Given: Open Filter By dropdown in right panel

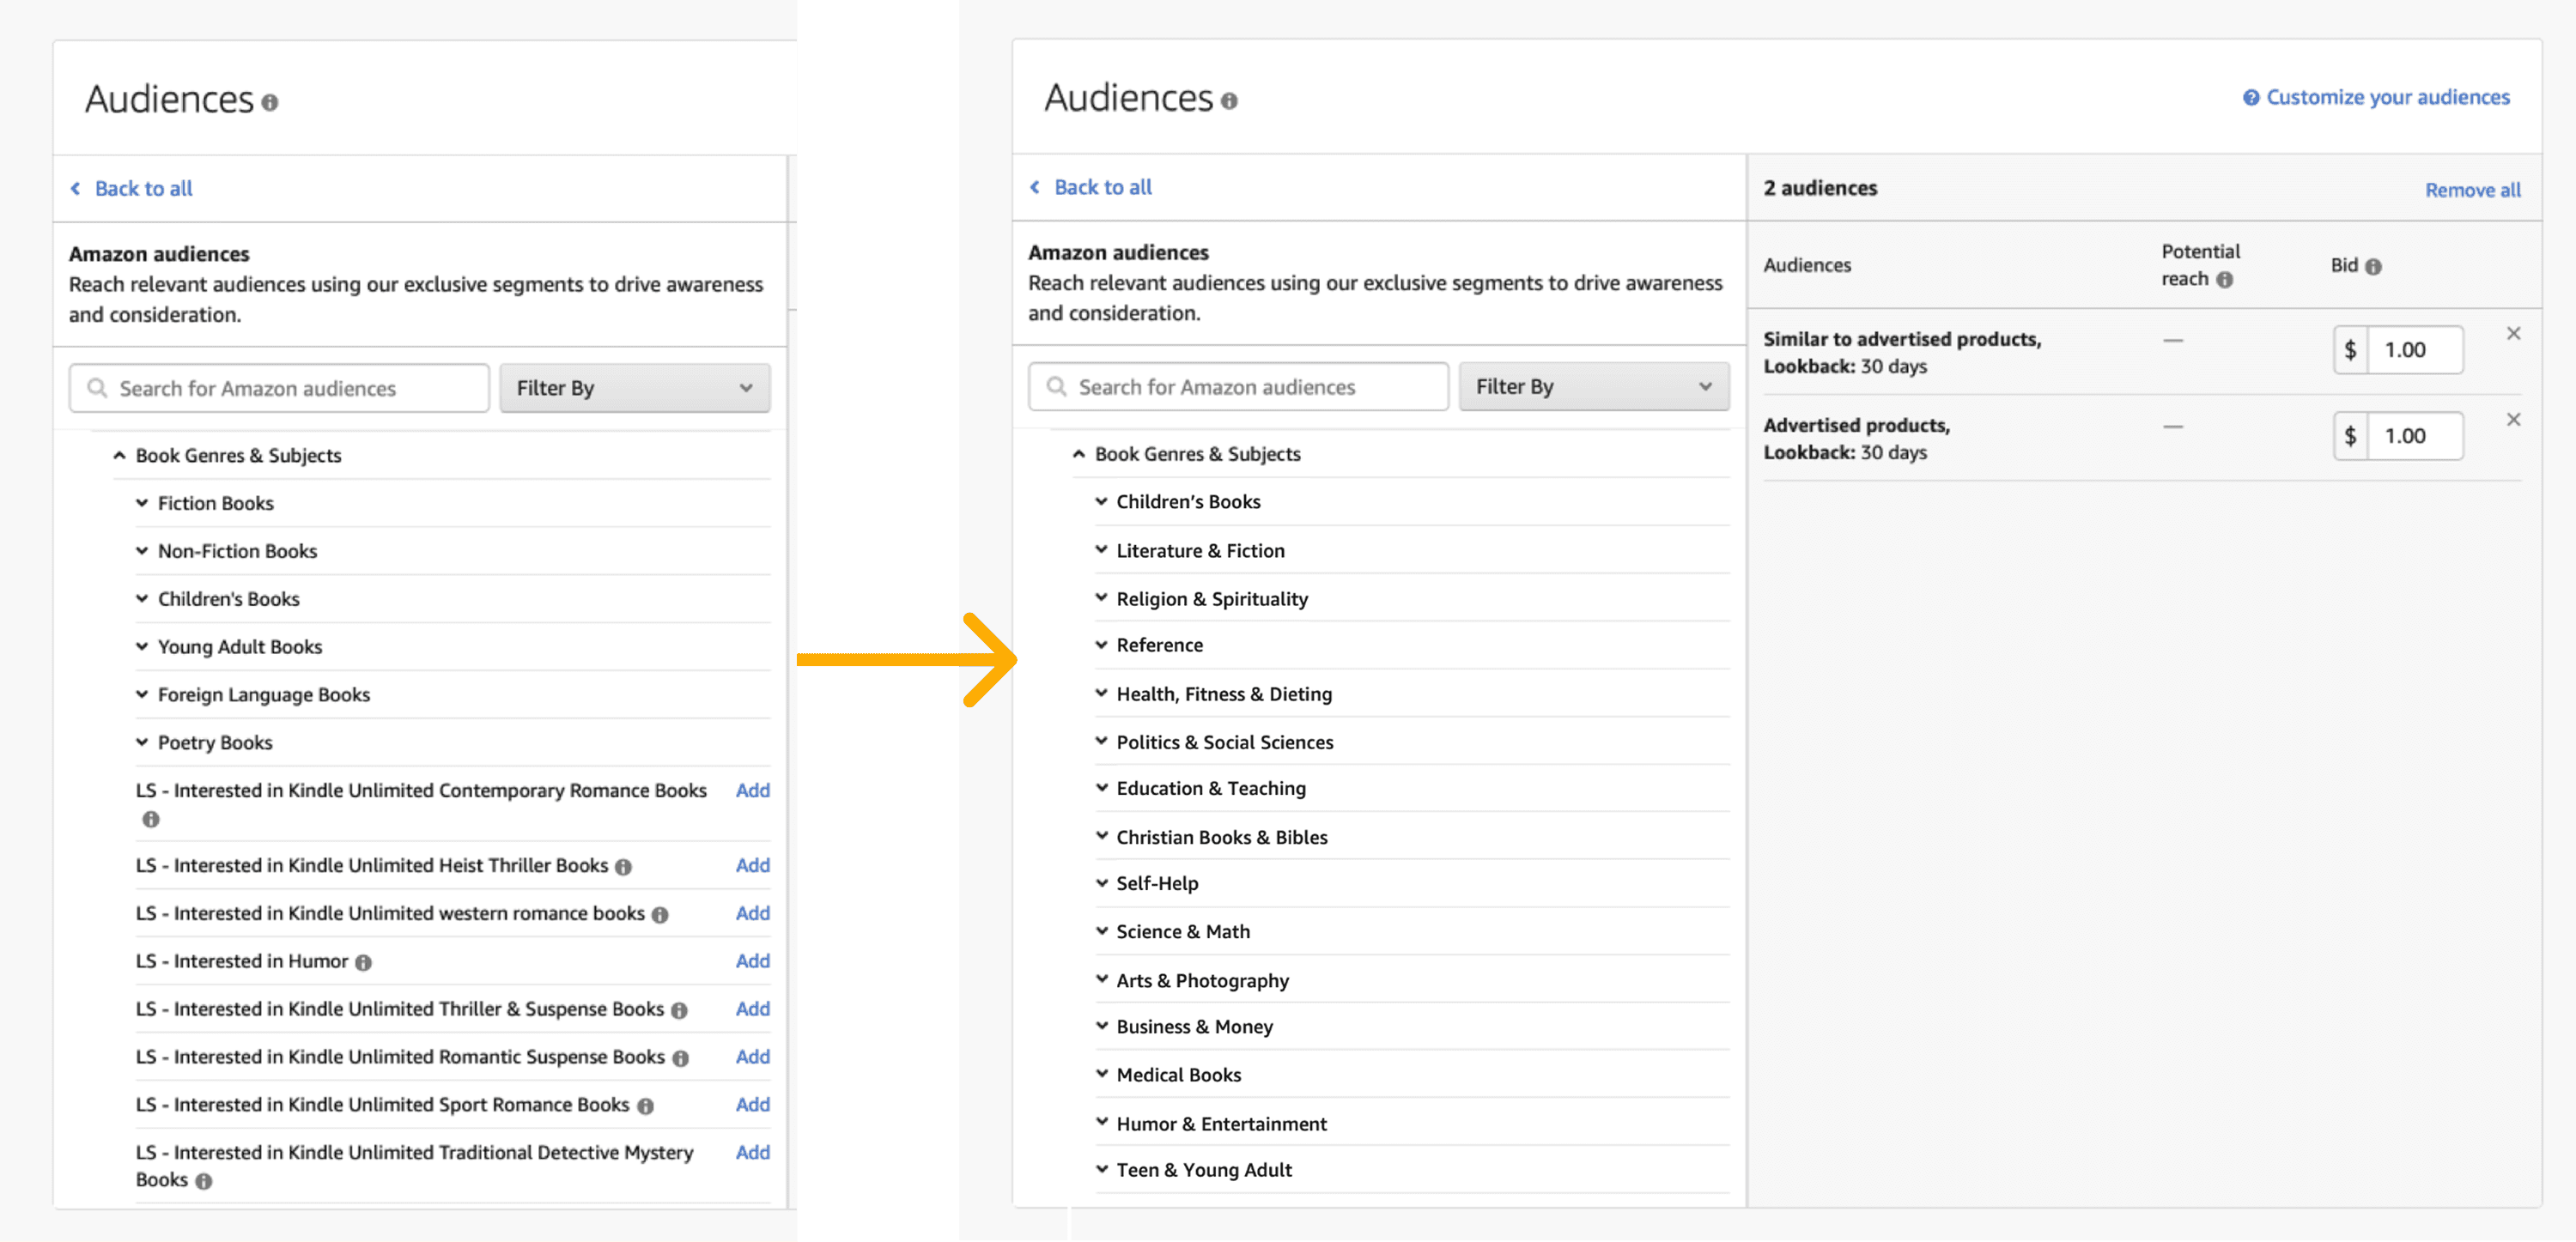Looking at the screenshot, I should click(x=1594, y=386).
